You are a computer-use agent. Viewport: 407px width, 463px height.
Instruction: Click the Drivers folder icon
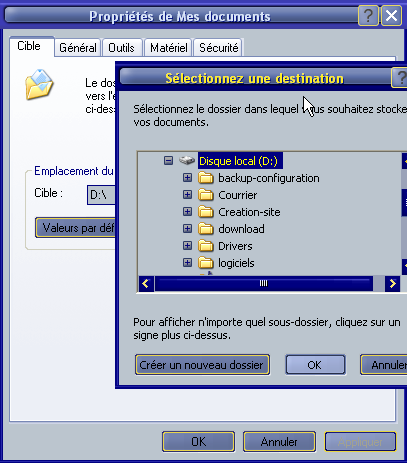pyautogui.click(x=206, y=246)
